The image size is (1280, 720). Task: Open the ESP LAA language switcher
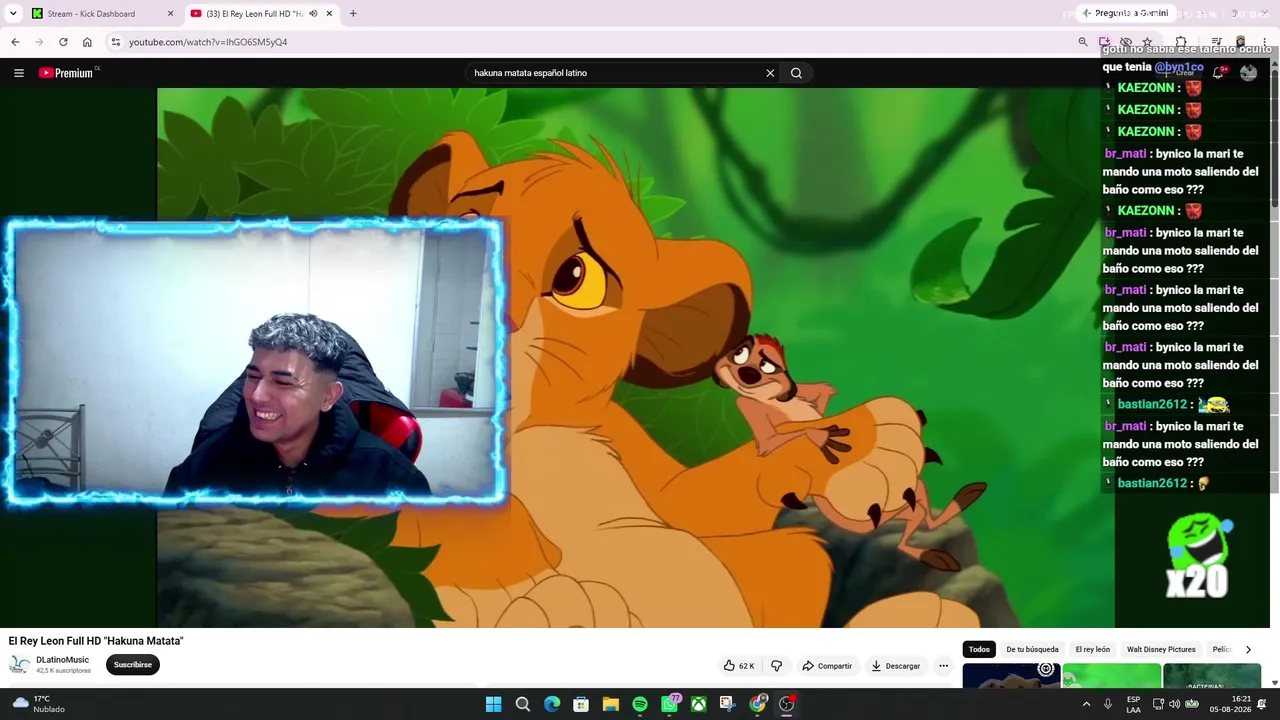point(1133,704)
